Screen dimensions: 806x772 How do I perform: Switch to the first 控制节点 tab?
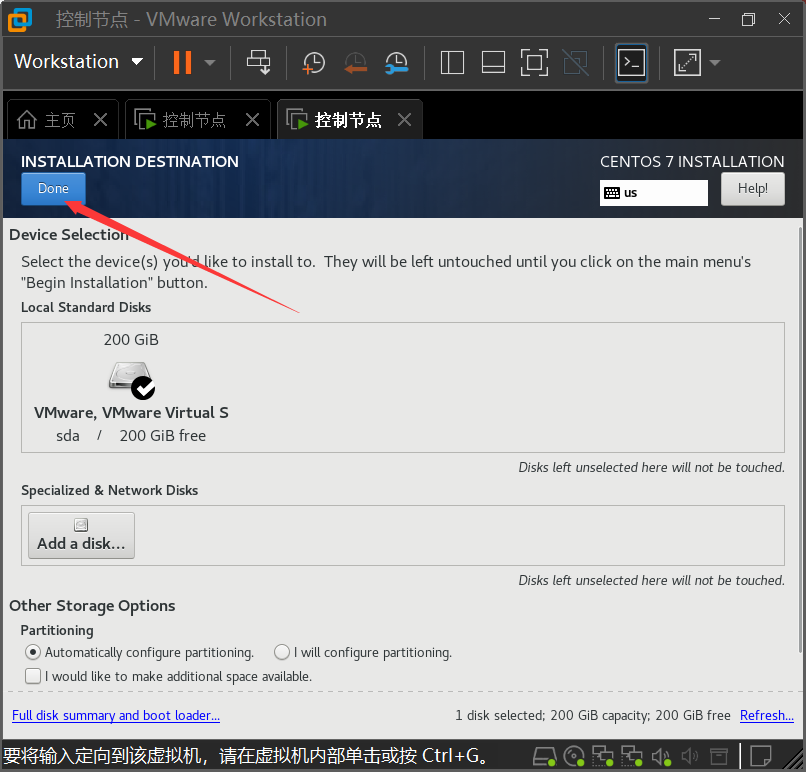[x=193, y=120]
